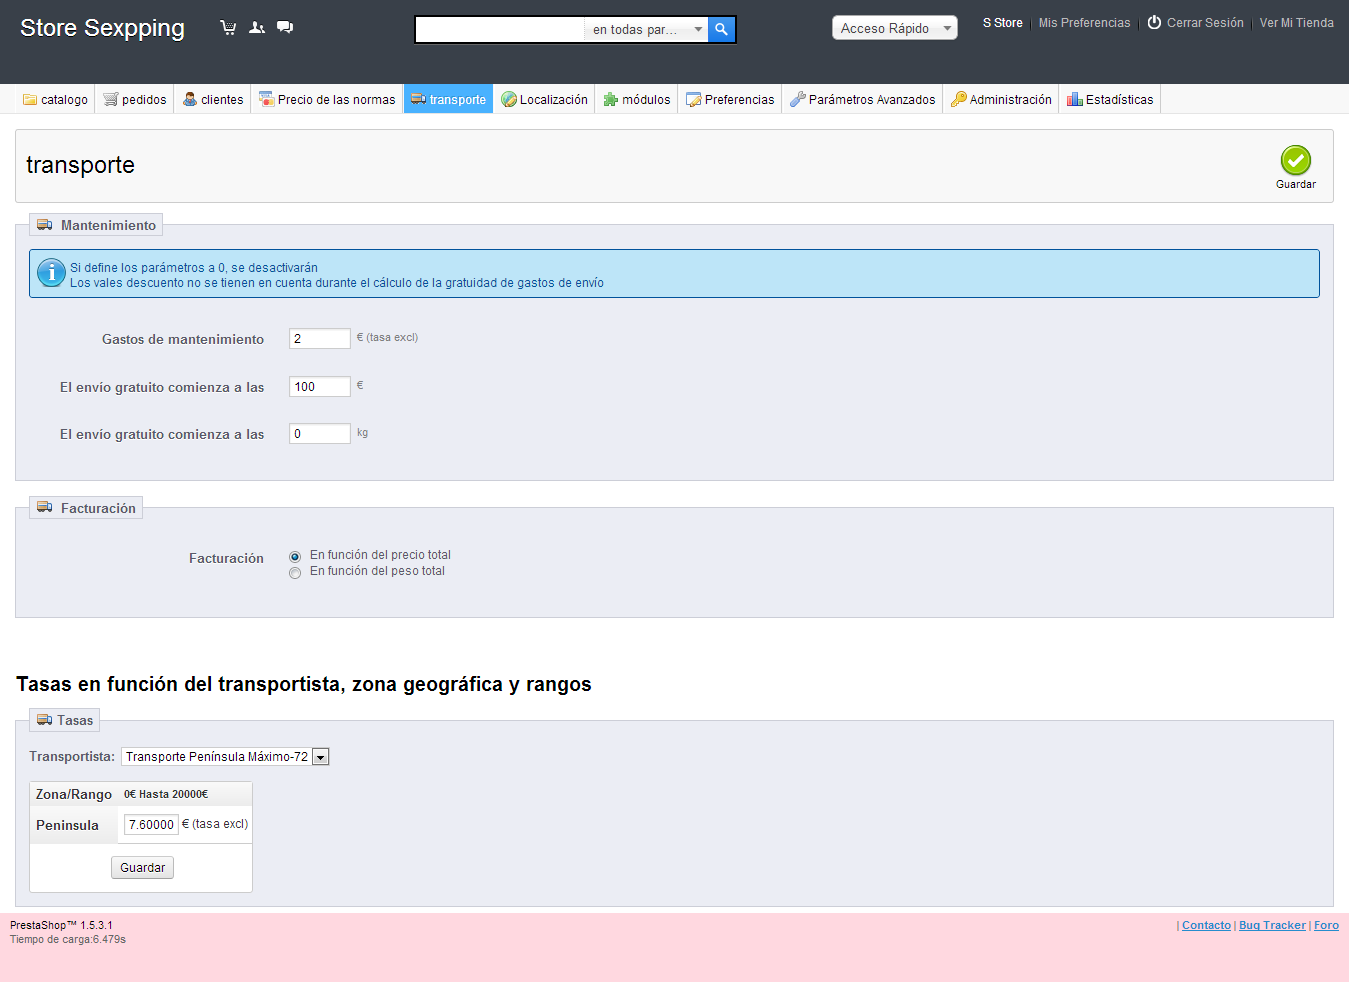Click the customers icon in header
1349x982 pixels.
[x=257, y=28]
